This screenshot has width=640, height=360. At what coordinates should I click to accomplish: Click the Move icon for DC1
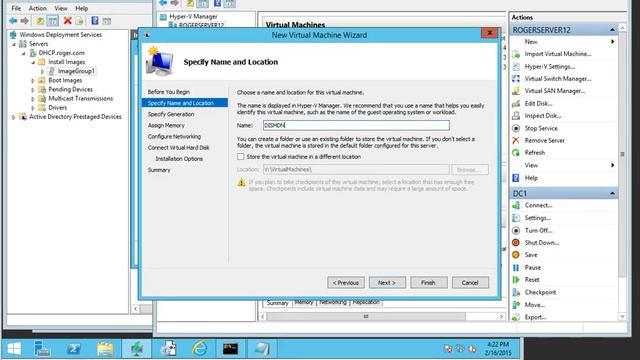pos(516,305)
